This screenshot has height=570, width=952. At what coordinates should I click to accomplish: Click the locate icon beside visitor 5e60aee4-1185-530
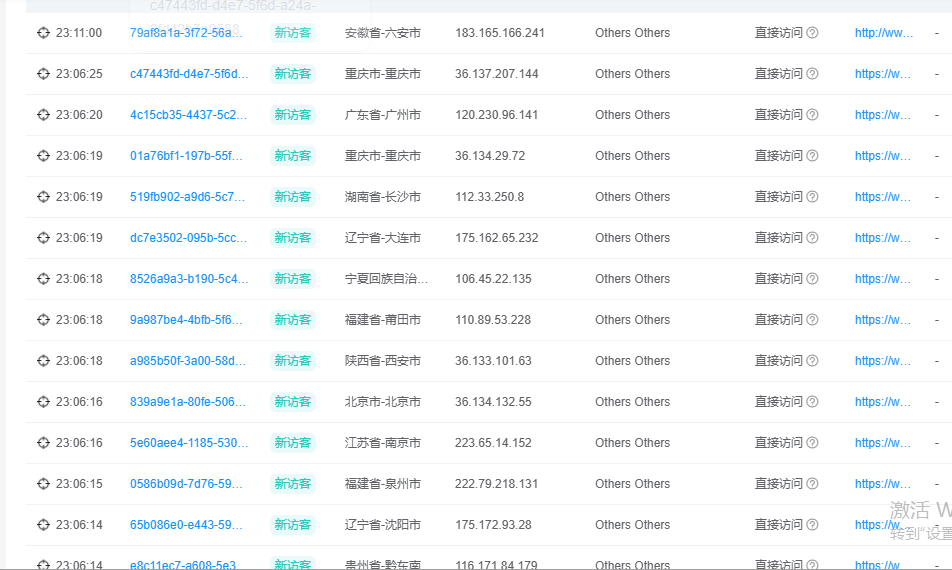(43, 443)
